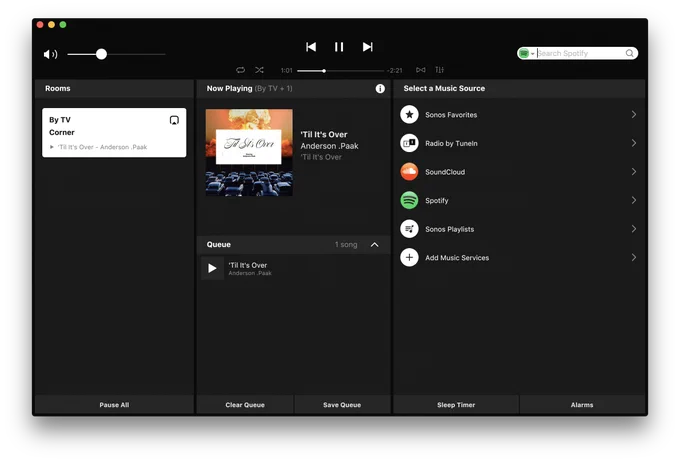
Task: Click the Rooms panel header
Action: click(114, 88)
